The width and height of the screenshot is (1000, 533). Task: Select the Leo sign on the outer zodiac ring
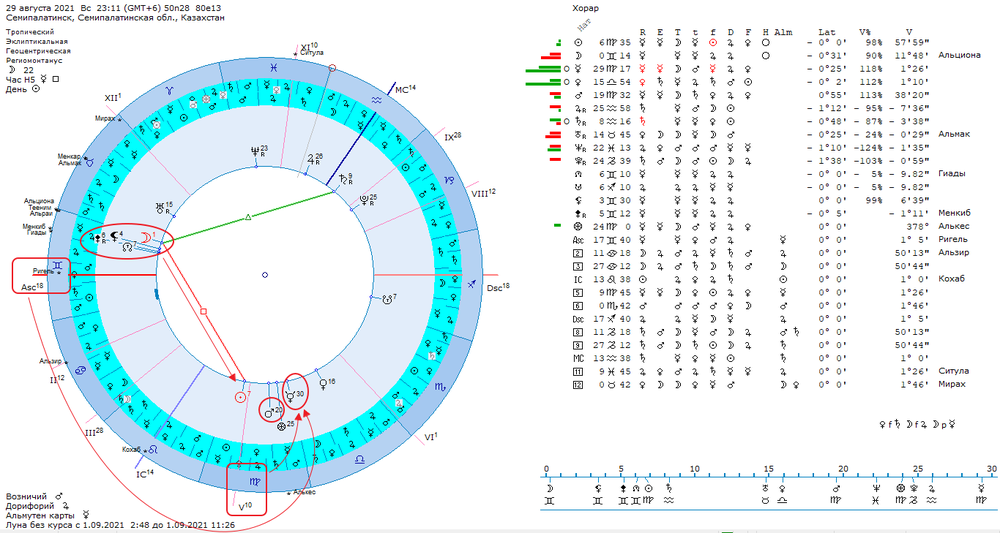coord(154,450)
